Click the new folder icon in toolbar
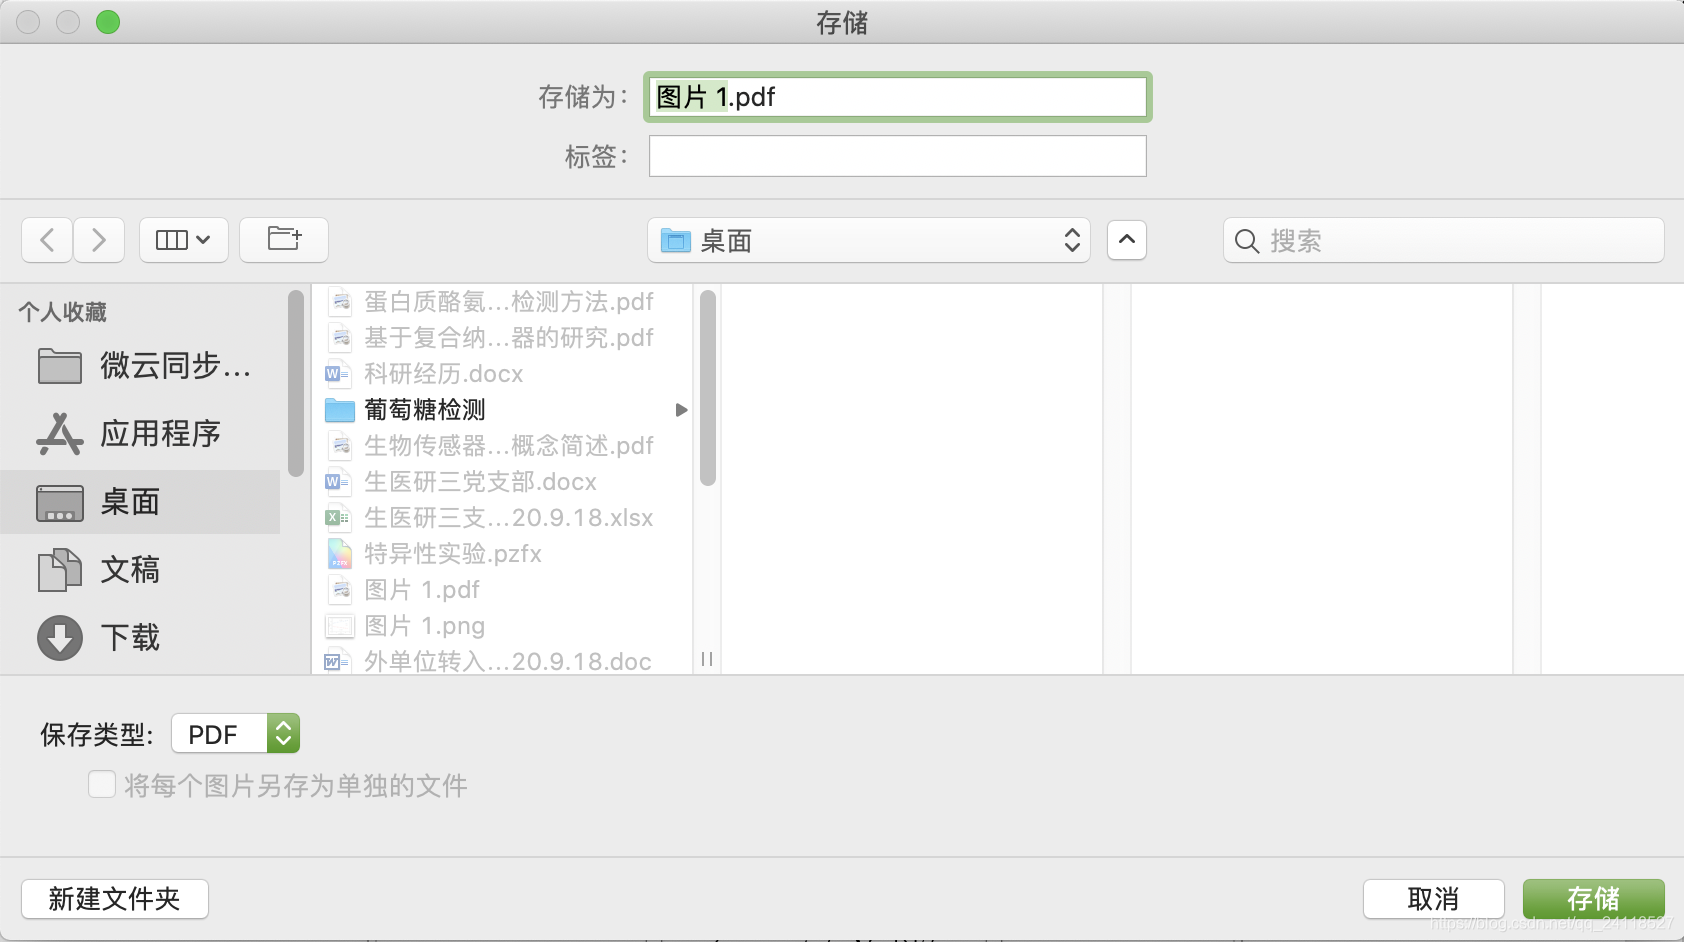Image resolution: width=1684 pixels, height=942 pixels. pos(284,240)
